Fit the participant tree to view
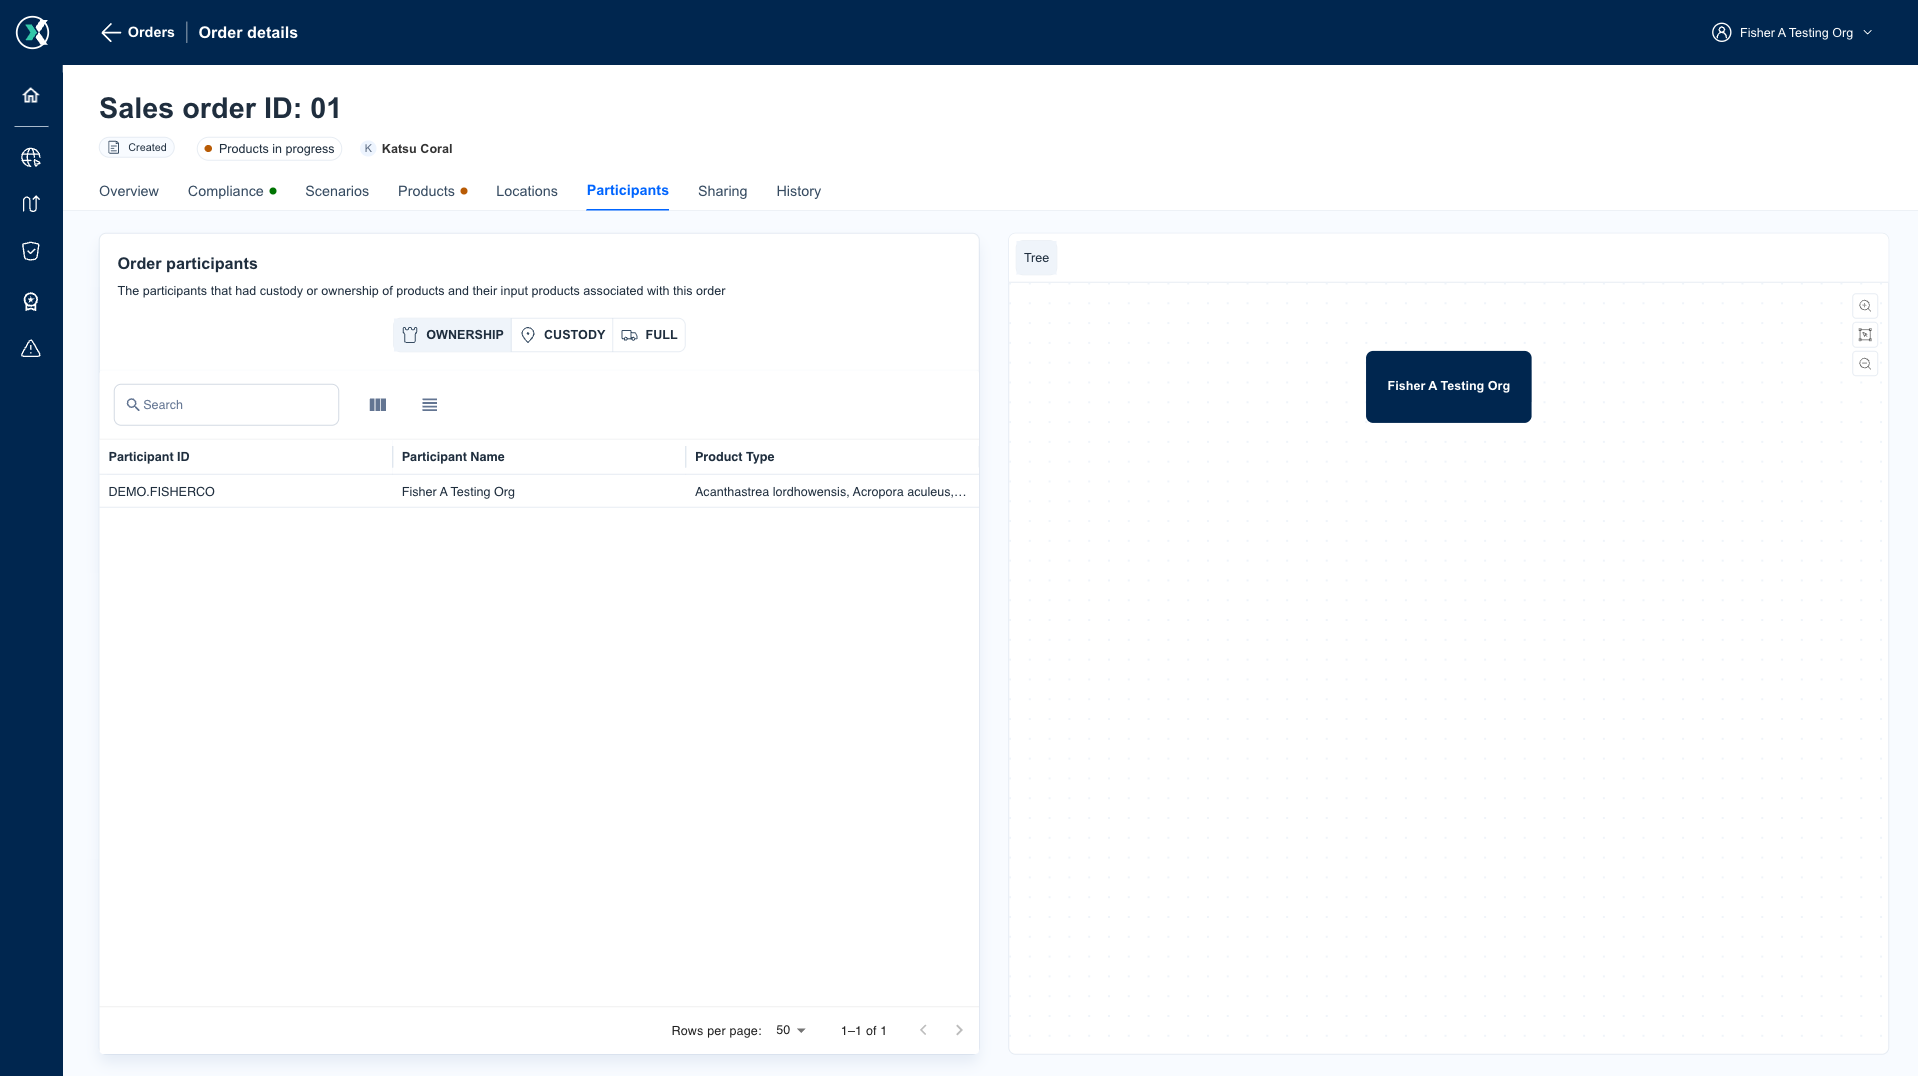Viewport: 1918px width, 1076px height. coord(1865,335)
